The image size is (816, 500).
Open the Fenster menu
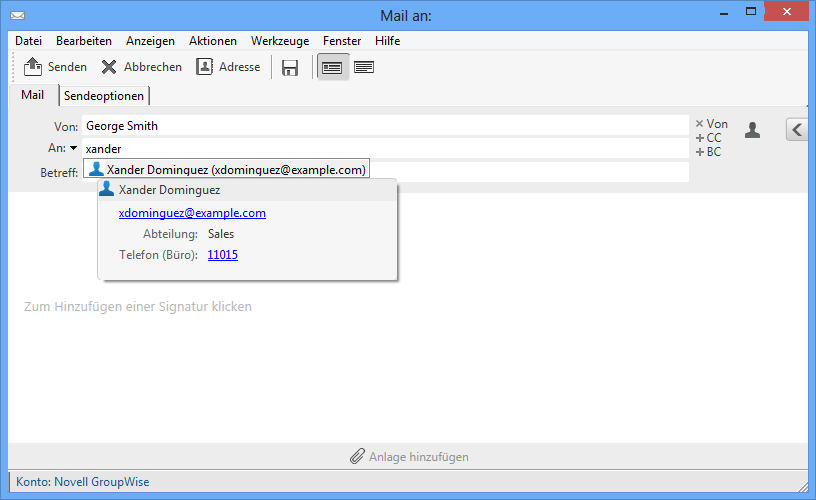coord(341,41)
